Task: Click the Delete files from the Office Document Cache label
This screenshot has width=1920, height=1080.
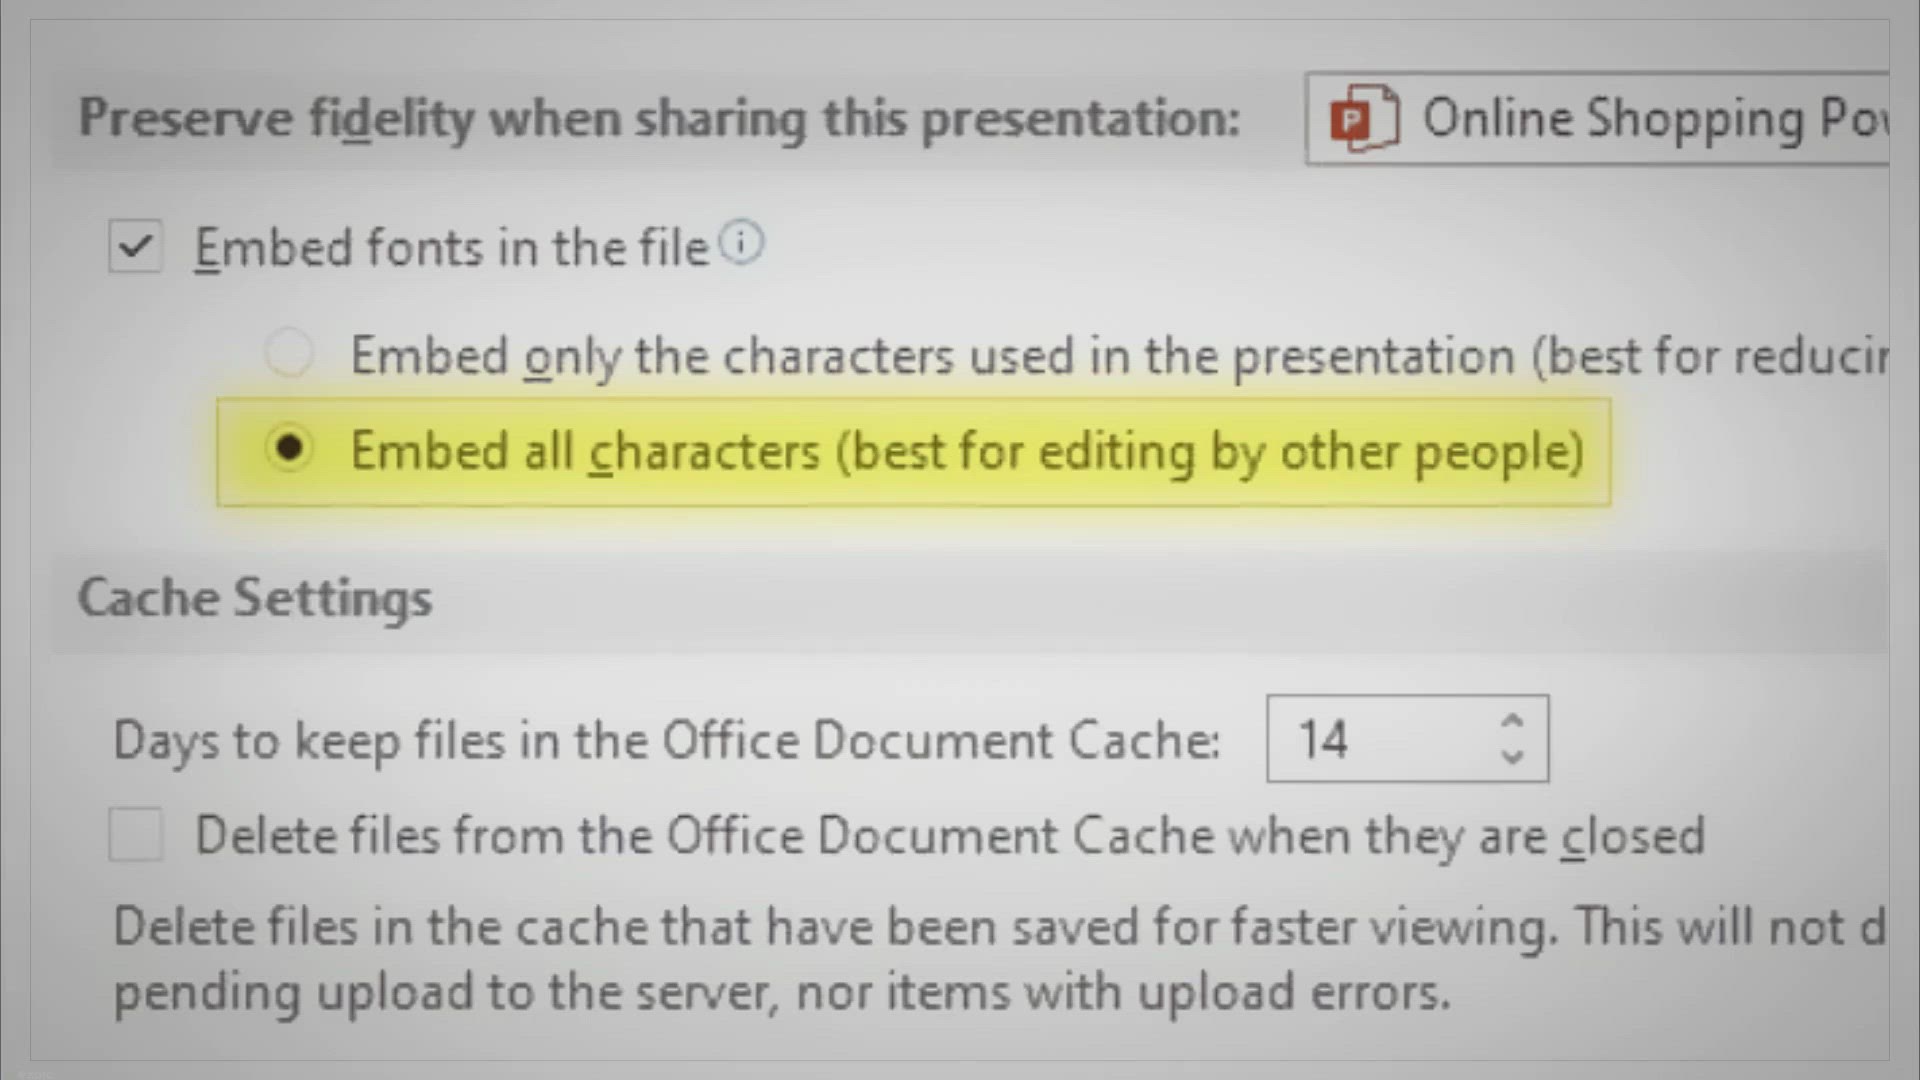Action: pyautogui.click(x=950, y=836)
